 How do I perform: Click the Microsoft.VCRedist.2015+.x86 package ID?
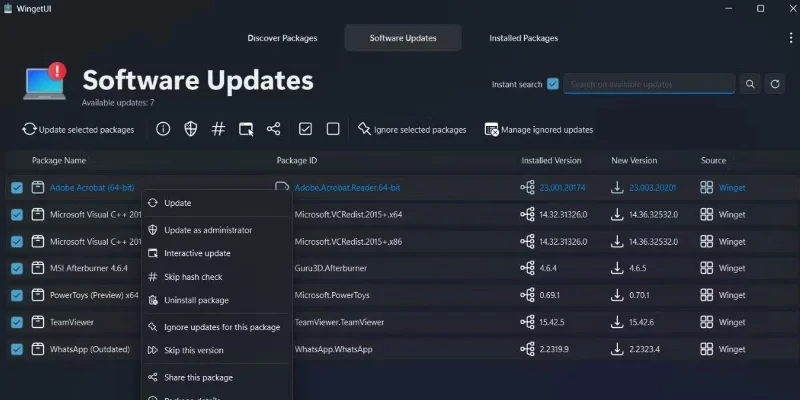point(348,241)
